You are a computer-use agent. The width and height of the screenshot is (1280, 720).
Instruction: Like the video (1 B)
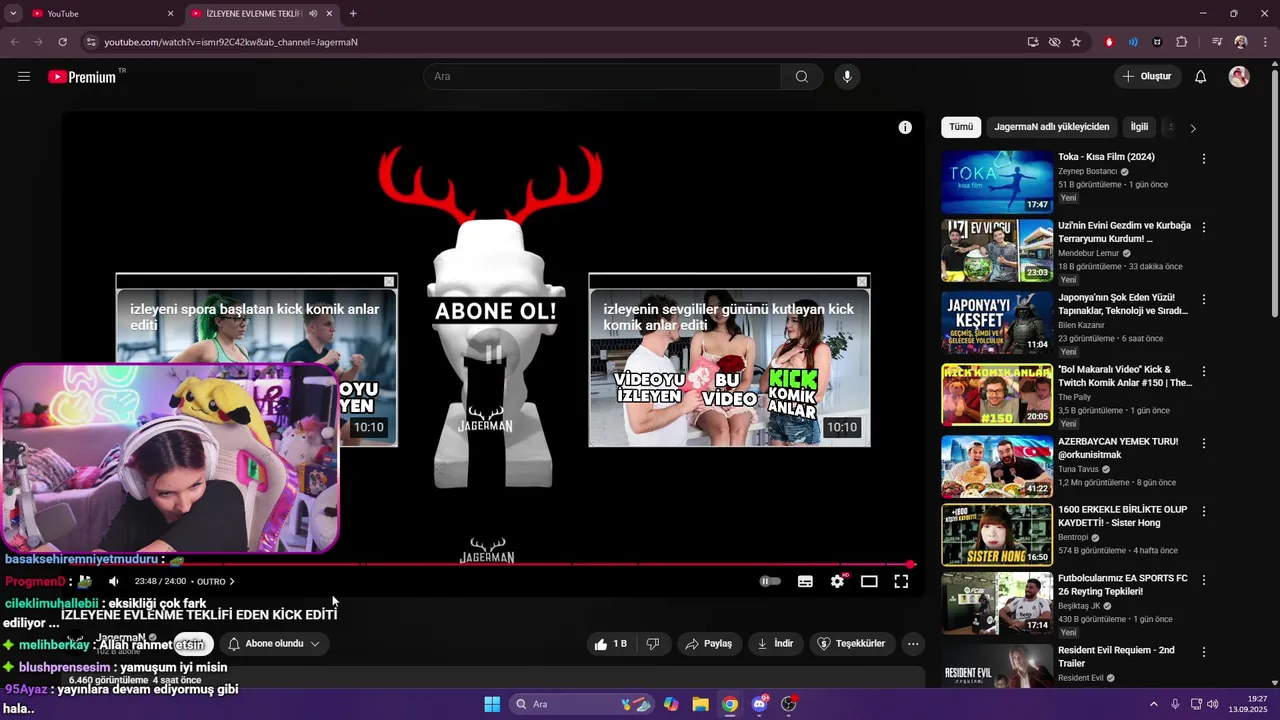pos(610,644)
